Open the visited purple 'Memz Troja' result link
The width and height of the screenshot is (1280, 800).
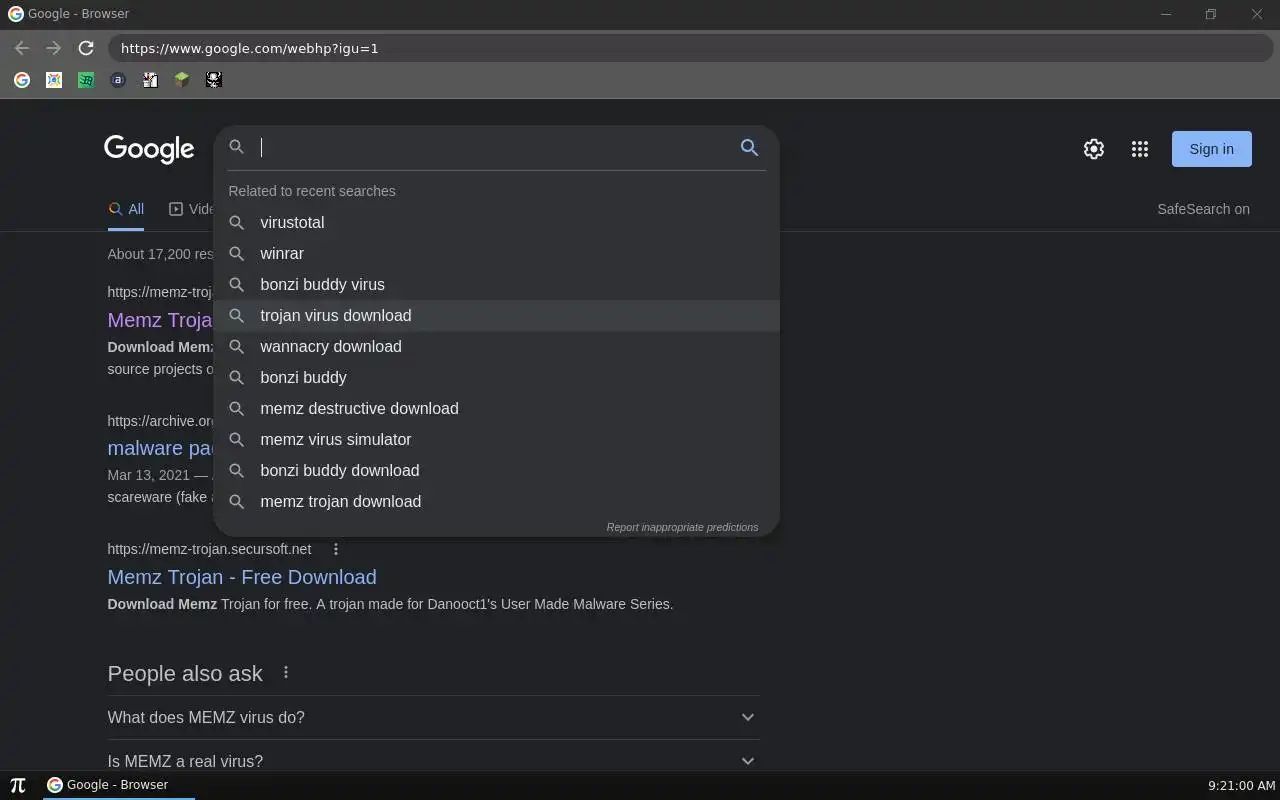pyautogui.click(x=160, y=320)
